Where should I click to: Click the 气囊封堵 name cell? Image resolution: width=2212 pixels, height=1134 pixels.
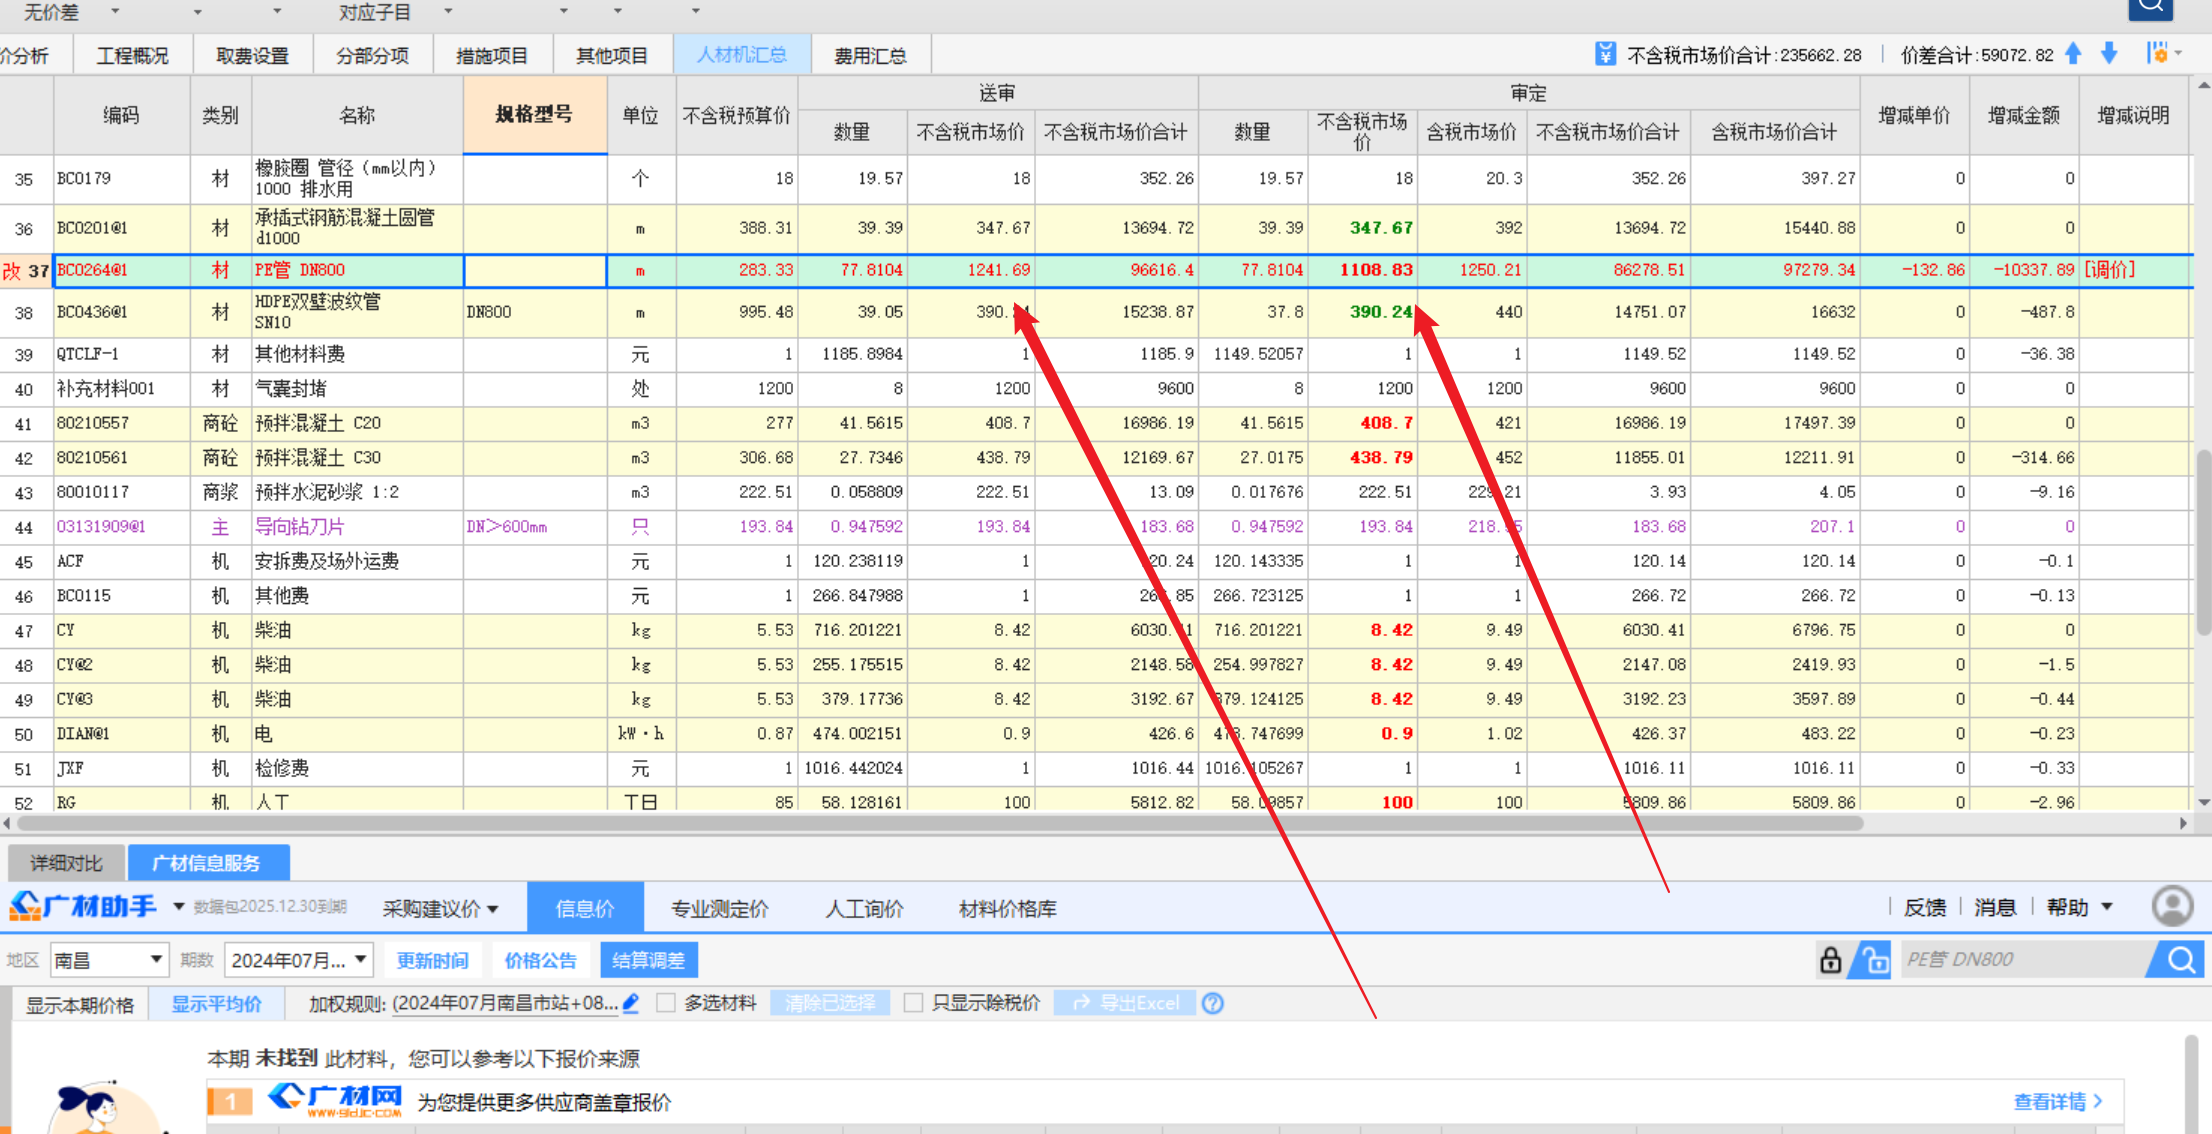pos(356,389)
